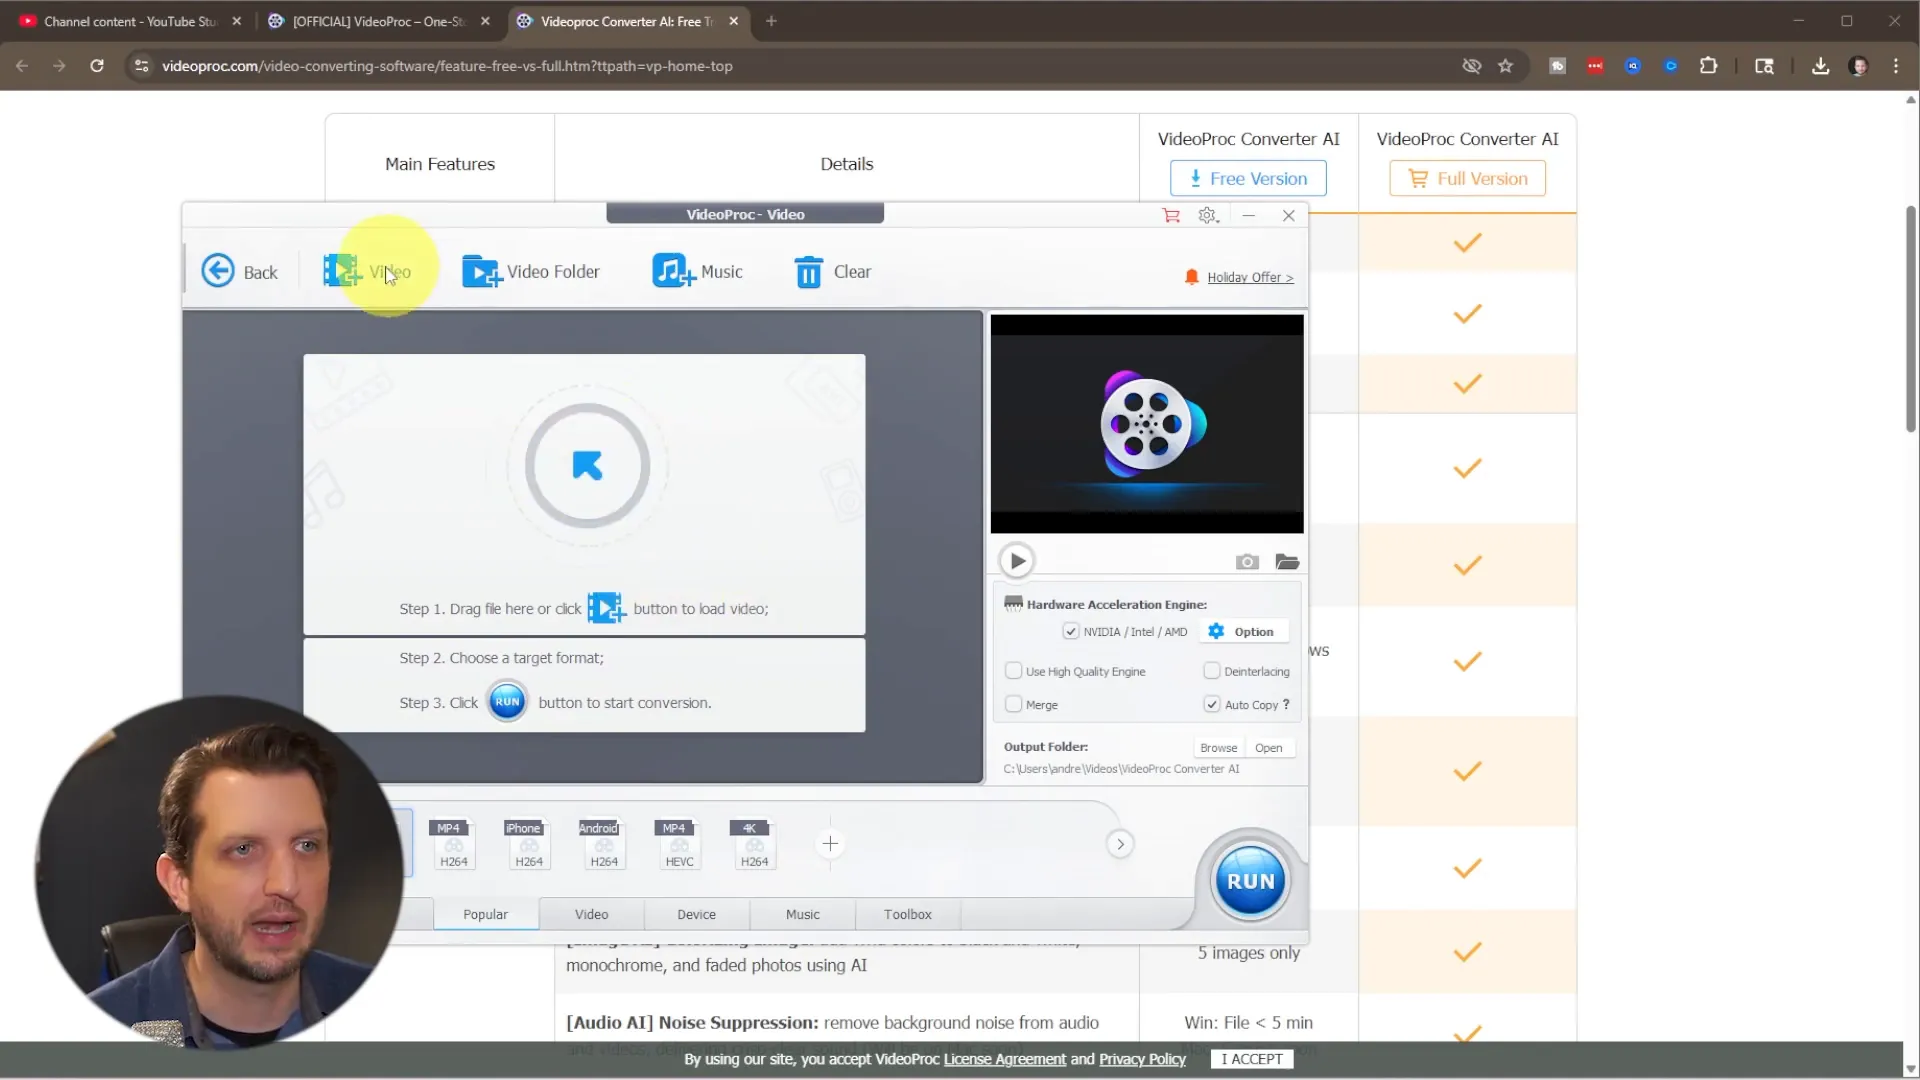This screenshot has height=1080, width=1920.
Task: Toggle NVIDIA / Intel / AMD checkbox
Action: [x=1071, y=632]
